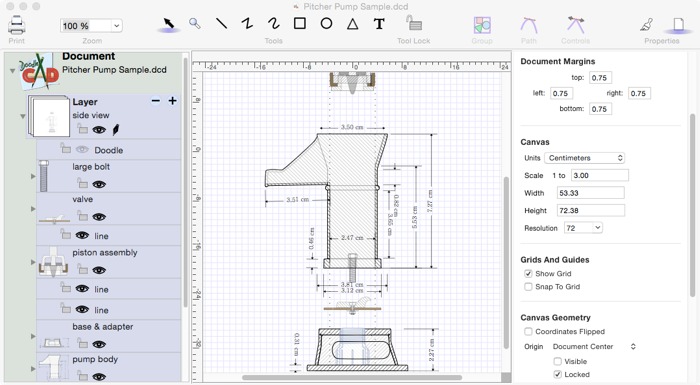
Task: Enable Snap To Grid checkbox
Action: (x=528, y=287)
